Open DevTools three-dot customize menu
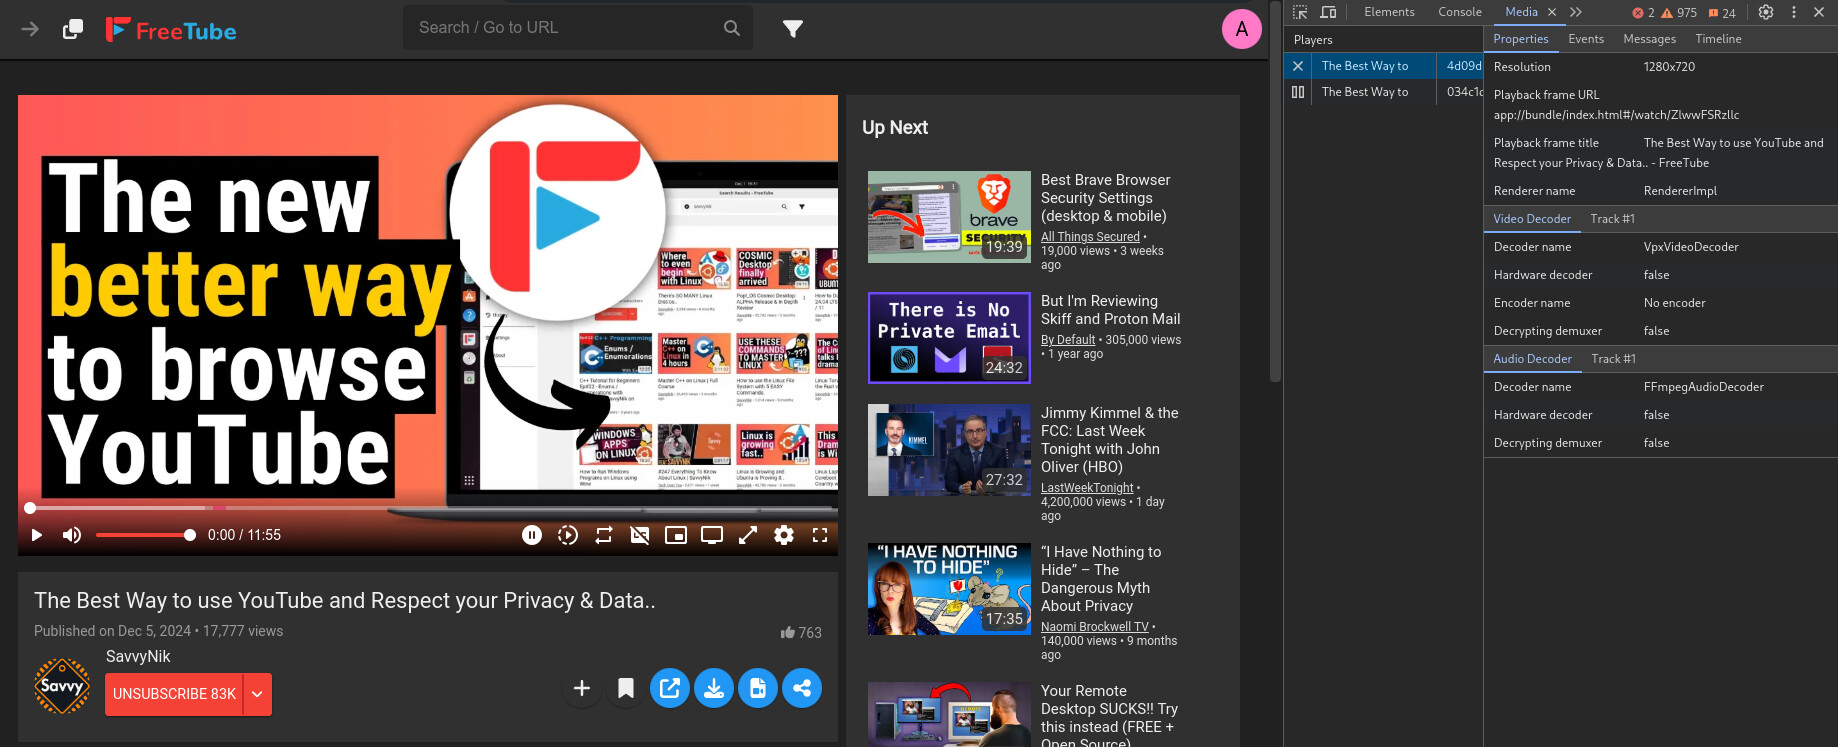Image resolution: width=1838 pixels, height=747 pixels. (x=1794, y=12)
